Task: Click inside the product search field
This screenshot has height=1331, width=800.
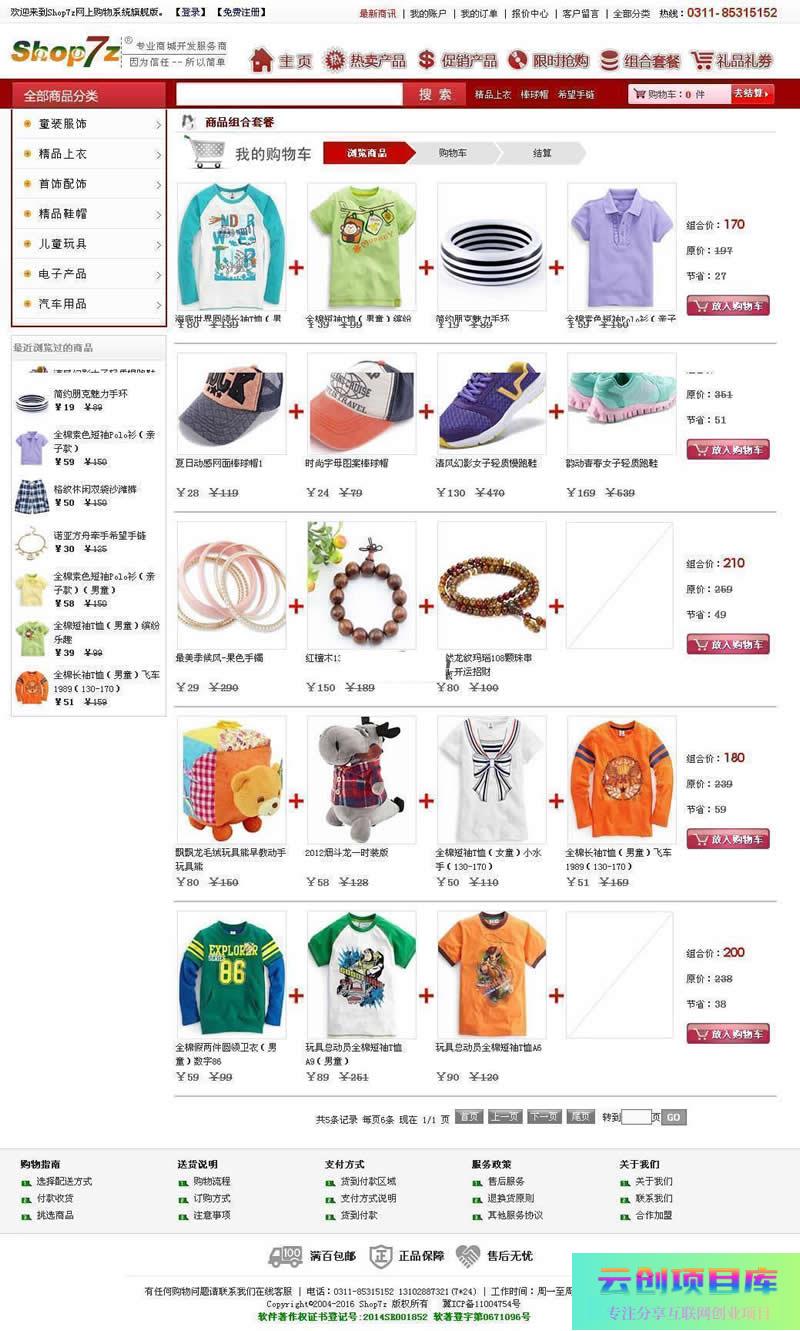Action: point(290,94)
